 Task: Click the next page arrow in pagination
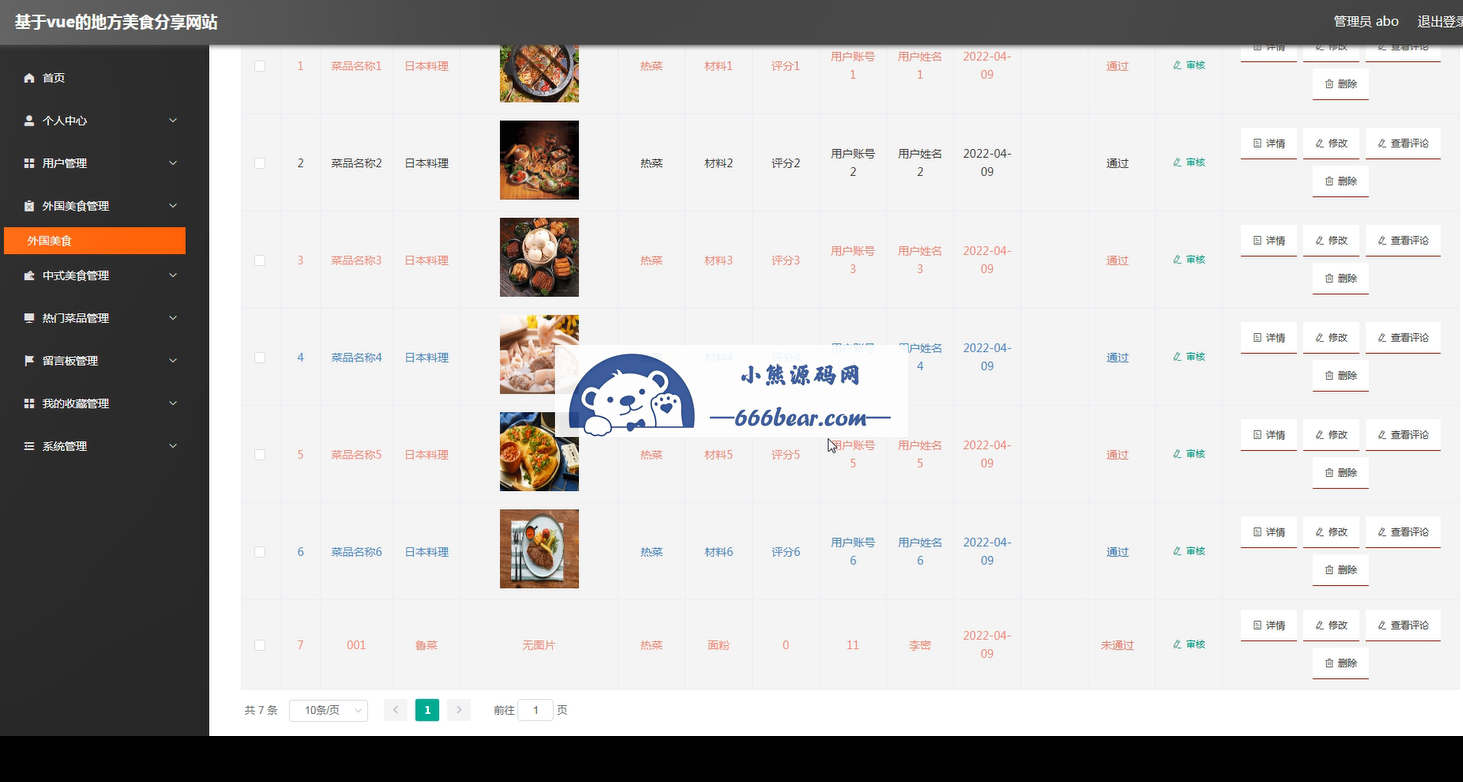click(459, 710)
